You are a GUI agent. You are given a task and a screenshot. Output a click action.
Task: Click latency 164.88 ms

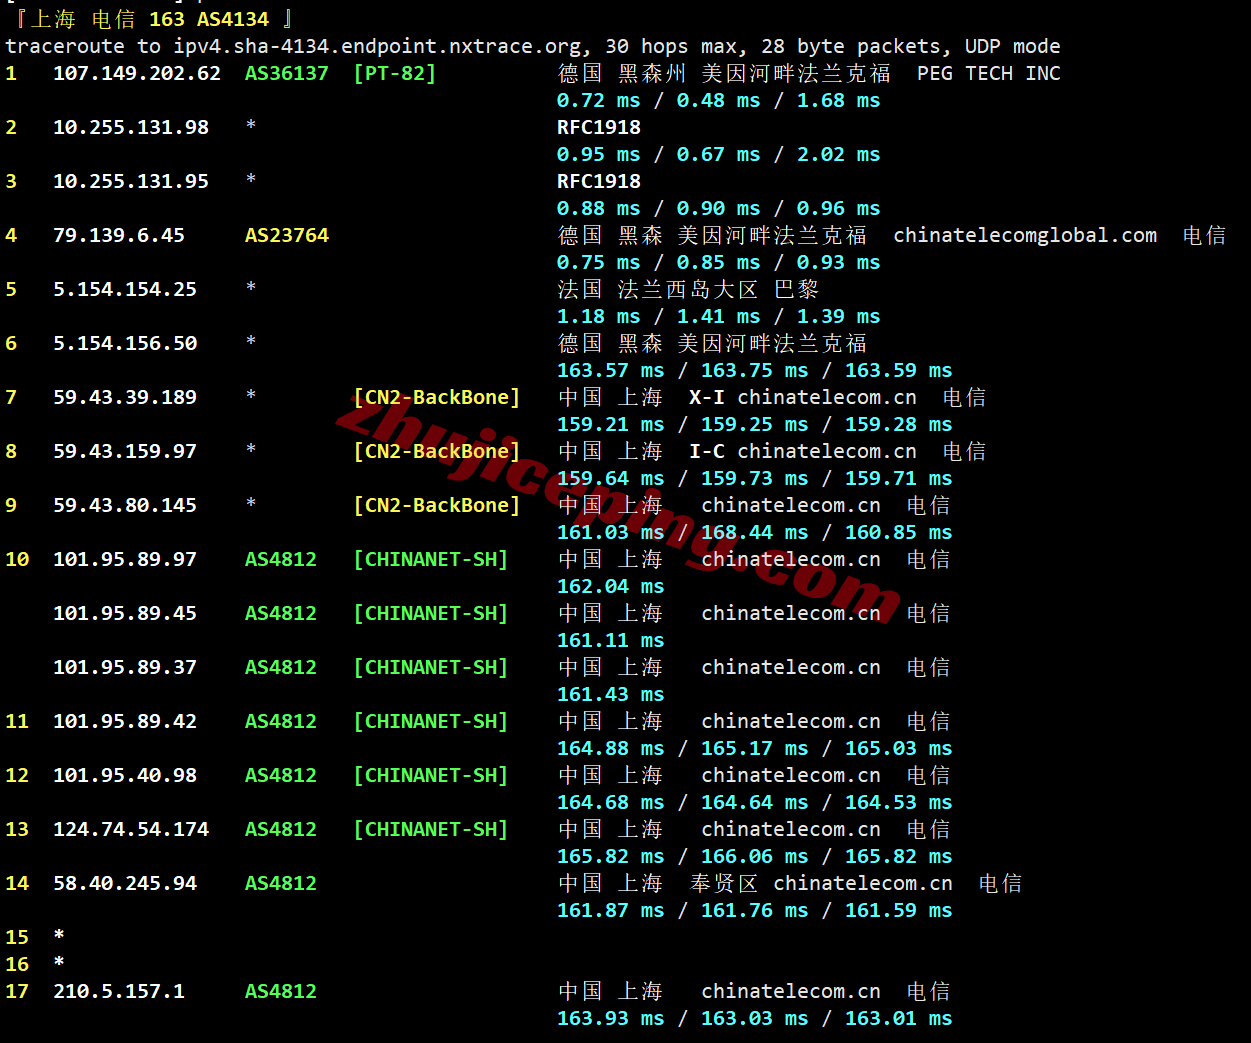(x=611, y=748)
